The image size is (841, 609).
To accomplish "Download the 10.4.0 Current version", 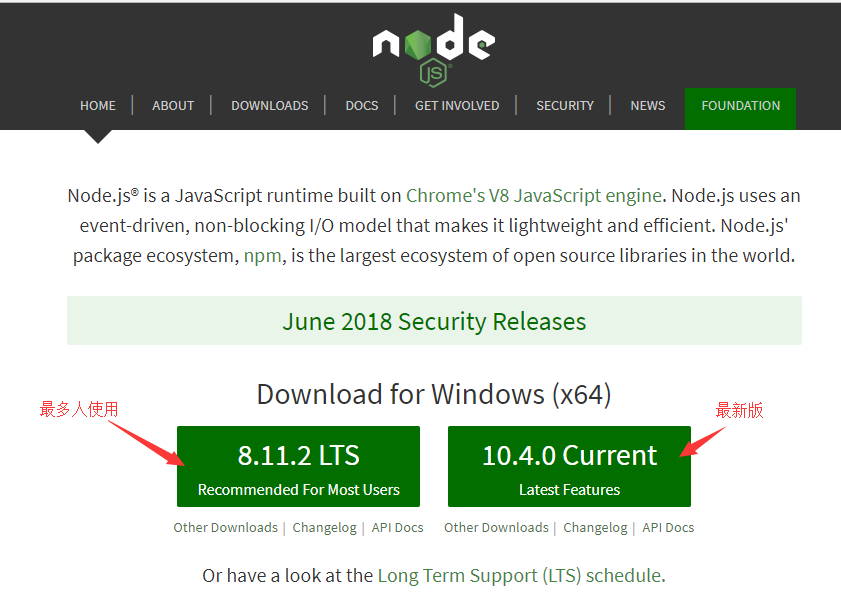I will (569, 467).
